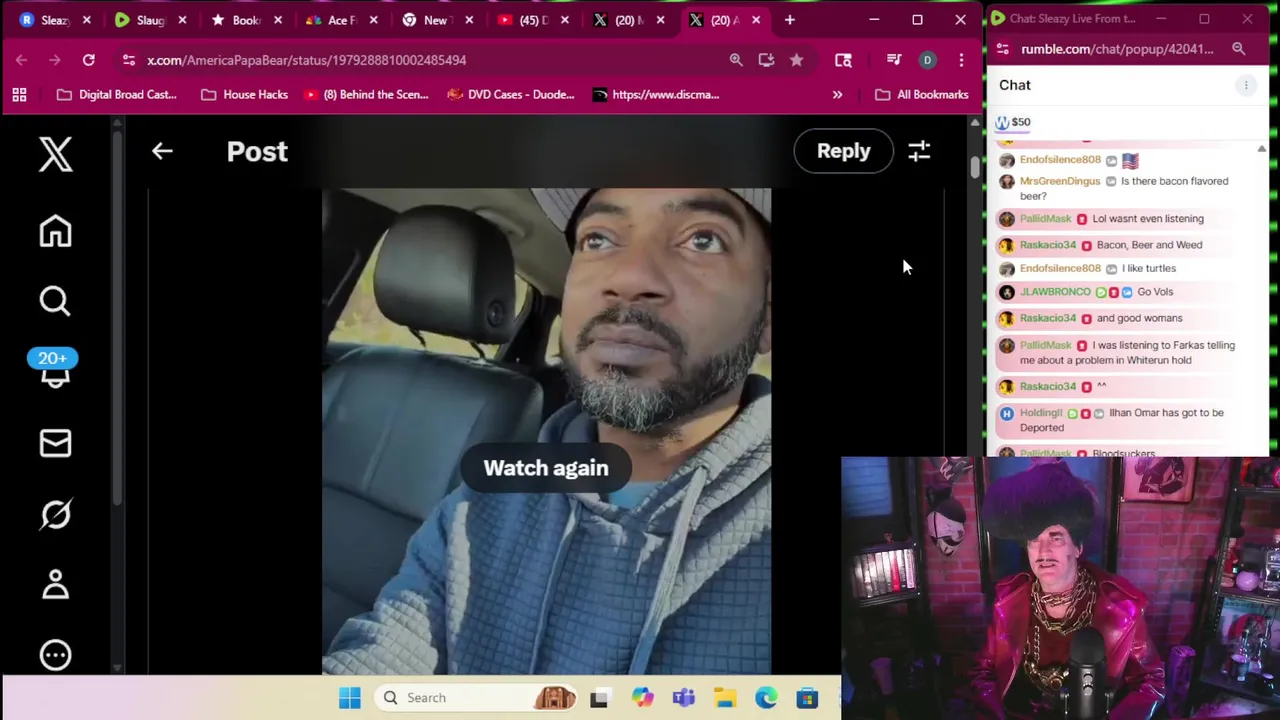Click HoldingIl username in chat
Screen dimensions: 1280x720
1041,413
